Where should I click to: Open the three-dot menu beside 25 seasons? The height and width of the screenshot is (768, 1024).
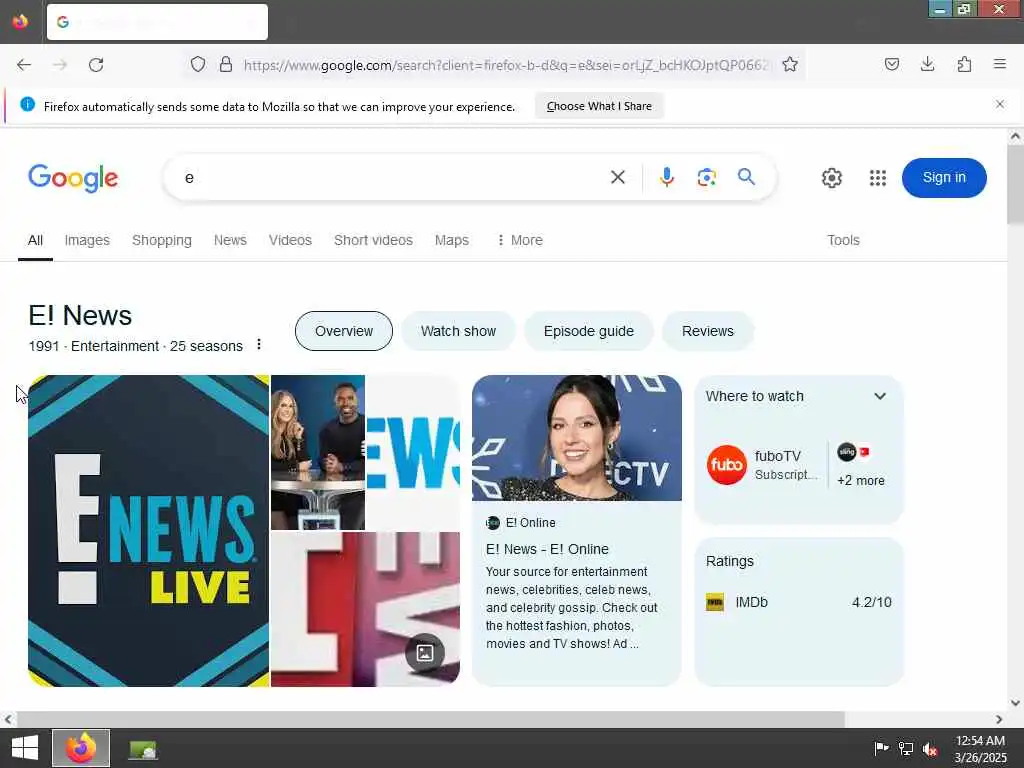coord(259,344)
